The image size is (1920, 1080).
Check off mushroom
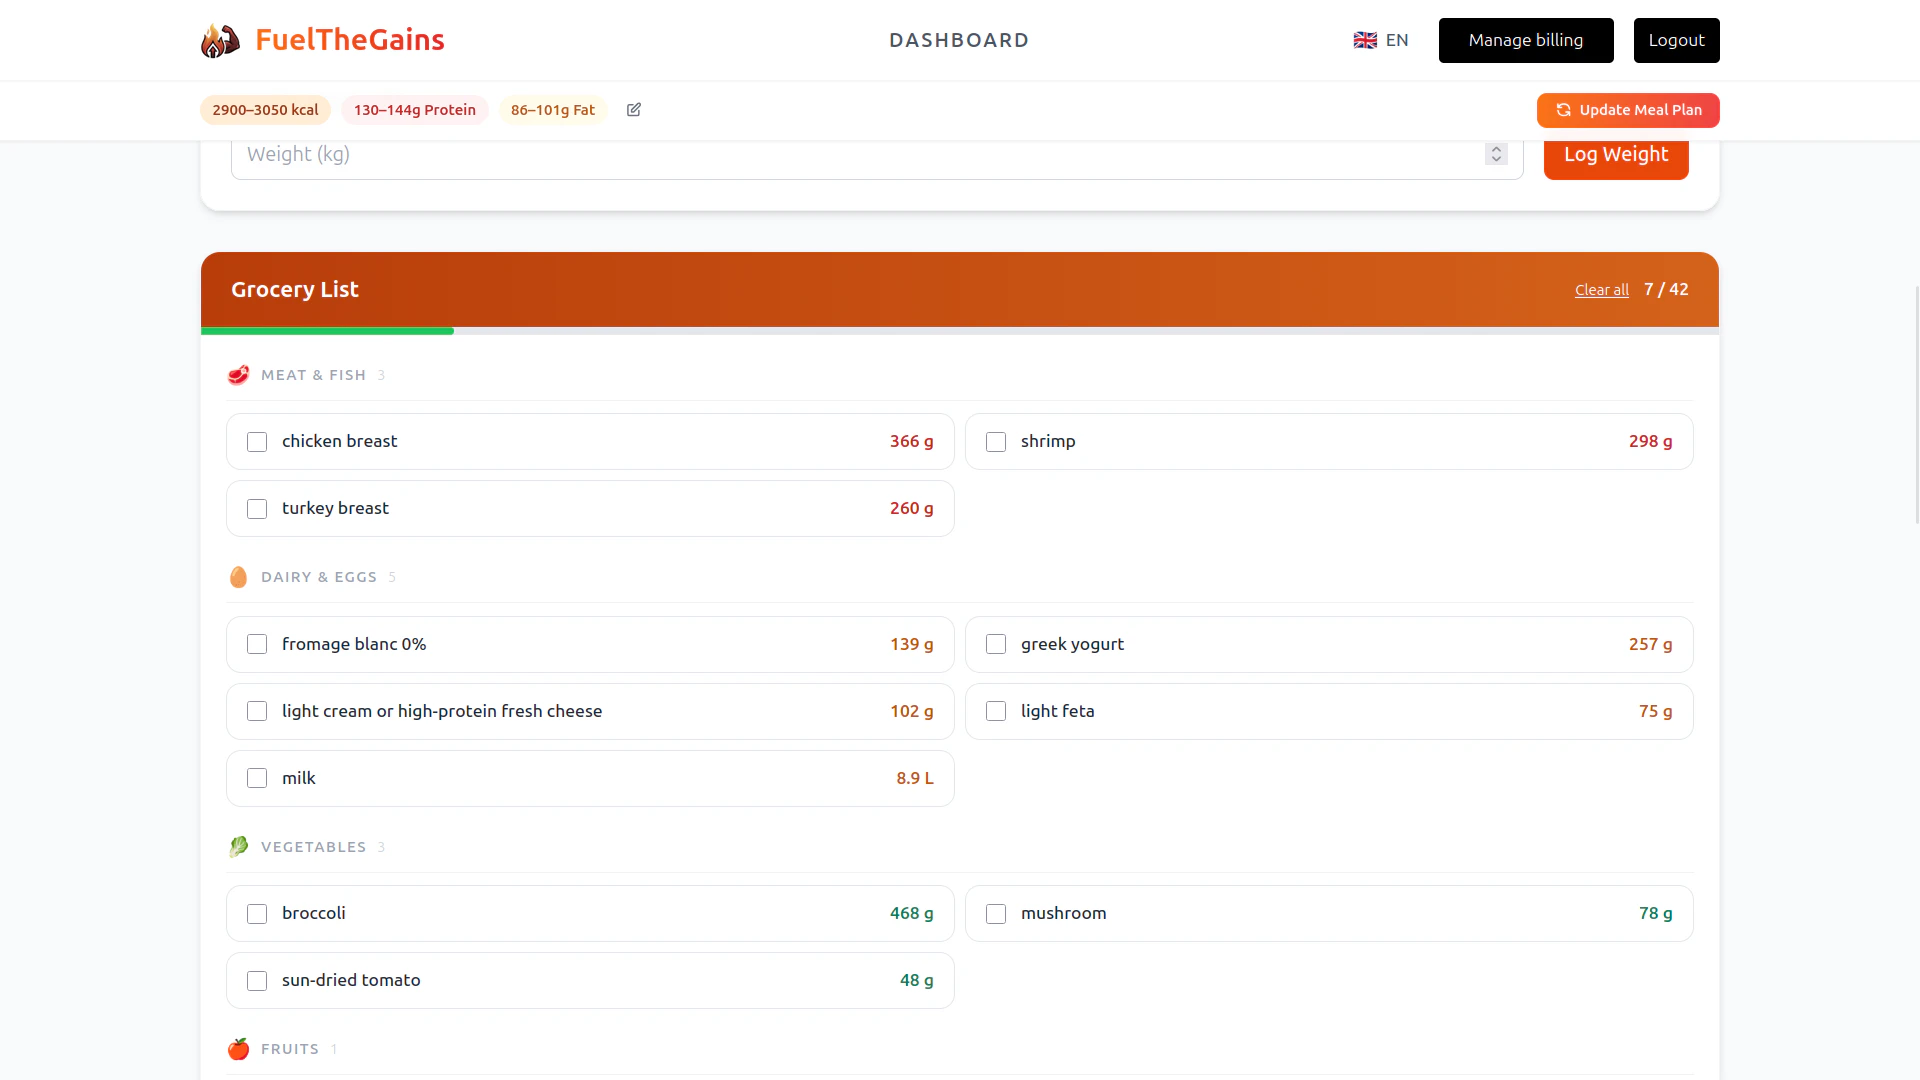[996, 914]
